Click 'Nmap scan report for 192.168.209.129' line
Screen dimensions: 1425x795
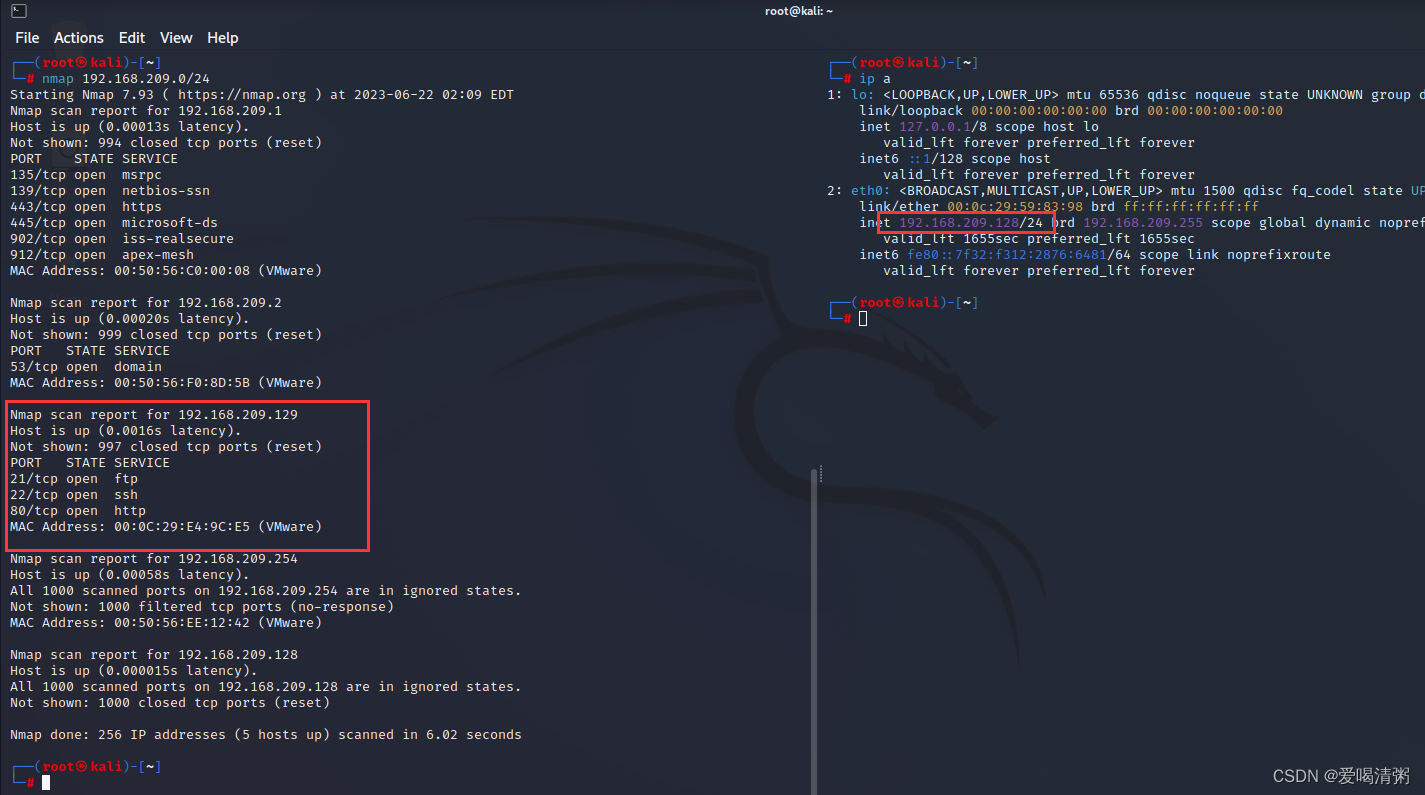pos(154,414)
